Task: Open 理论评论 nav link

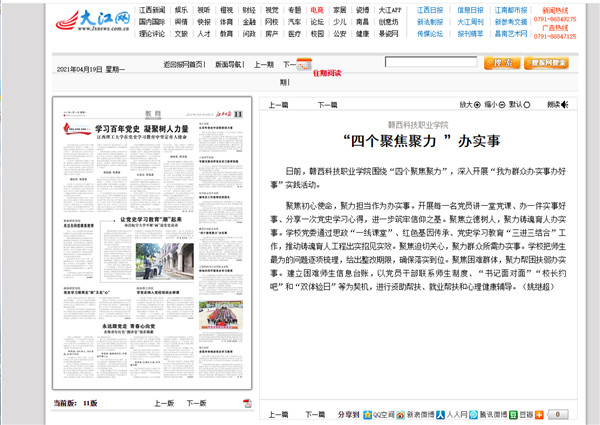Action: coord(152,34)
